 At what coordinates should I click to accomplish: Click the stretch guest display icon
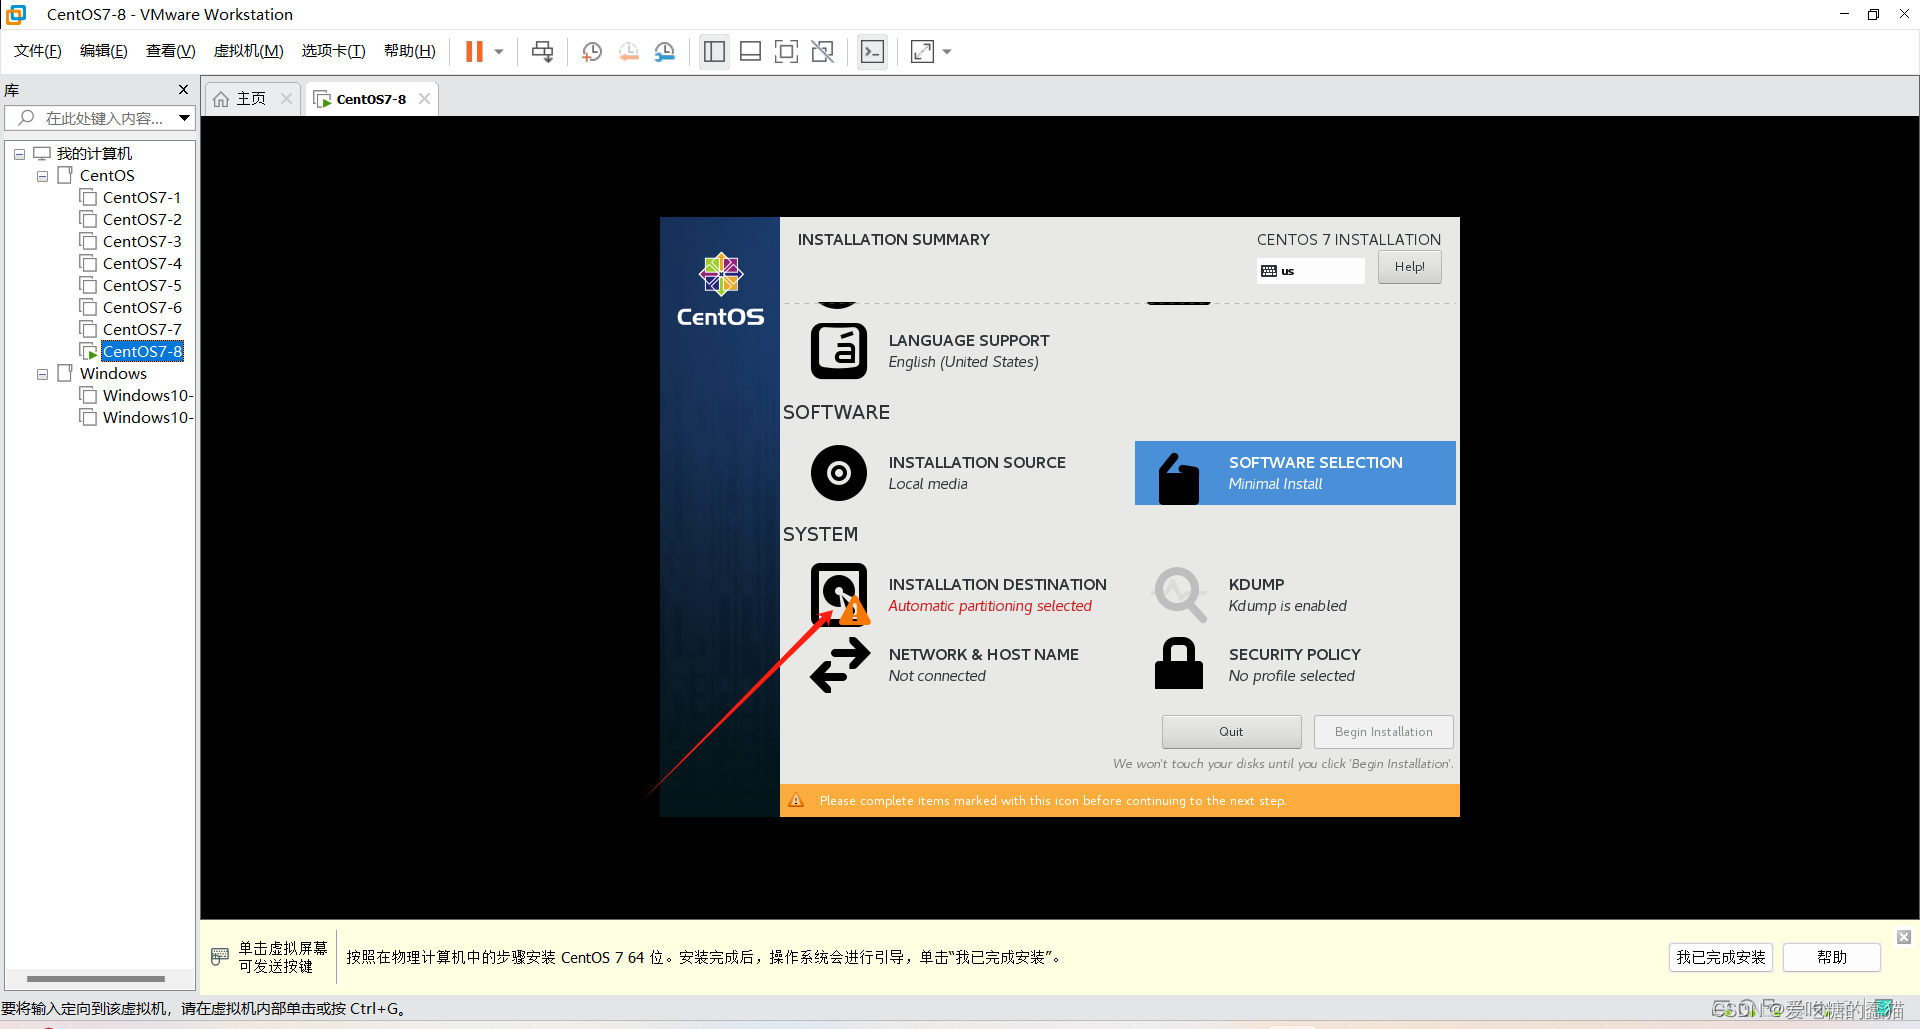(922, 51)
